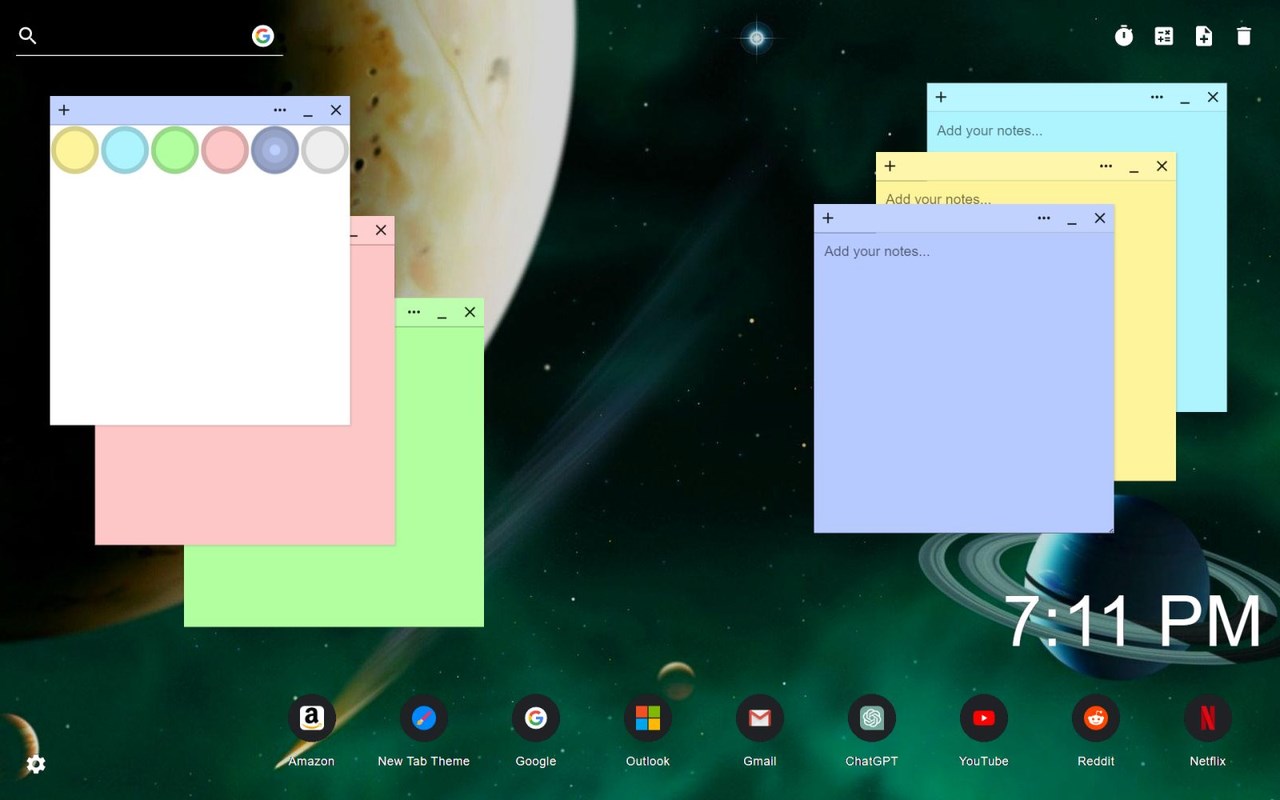Close the blue note
Viewport: 1280px width, 800px height.
click(1100, 218)
